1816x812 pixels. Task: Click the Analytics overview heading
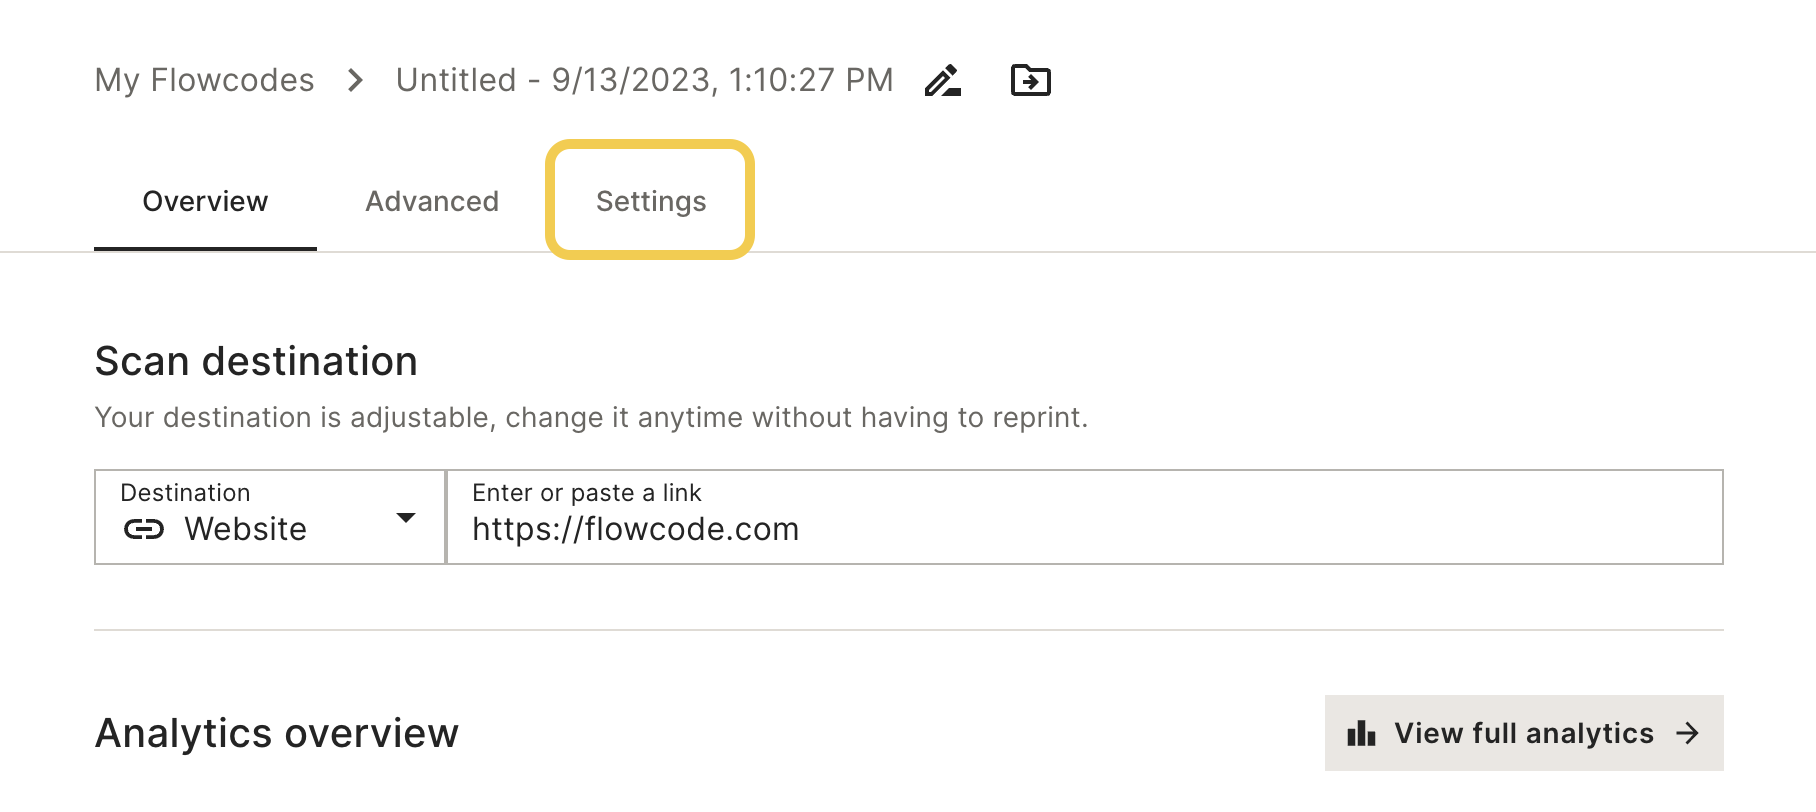pos(277,733)
